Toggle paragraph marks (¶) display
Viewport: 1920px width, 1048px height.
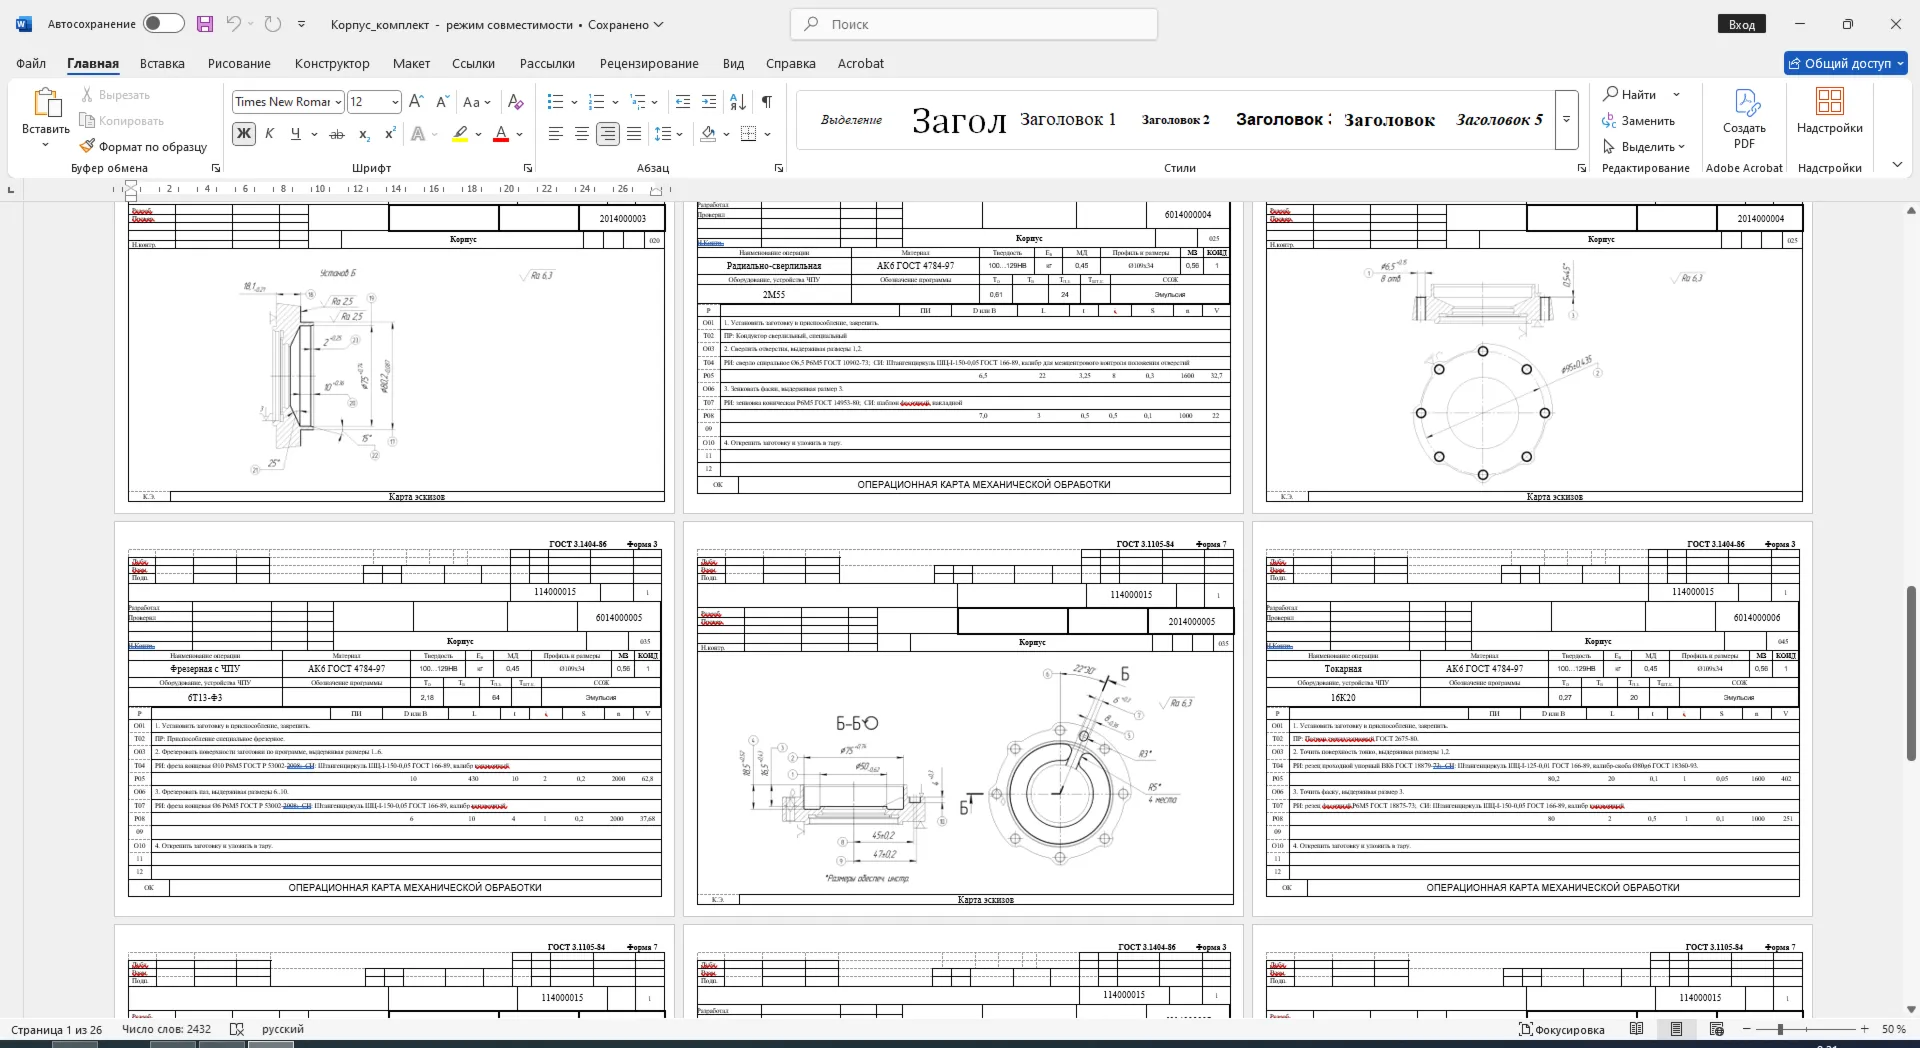(766, 101)
